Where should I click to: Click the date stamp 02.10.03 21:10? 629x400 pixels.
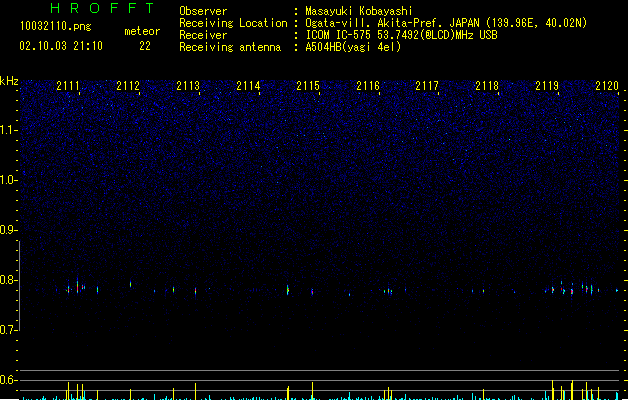[61, 46]
